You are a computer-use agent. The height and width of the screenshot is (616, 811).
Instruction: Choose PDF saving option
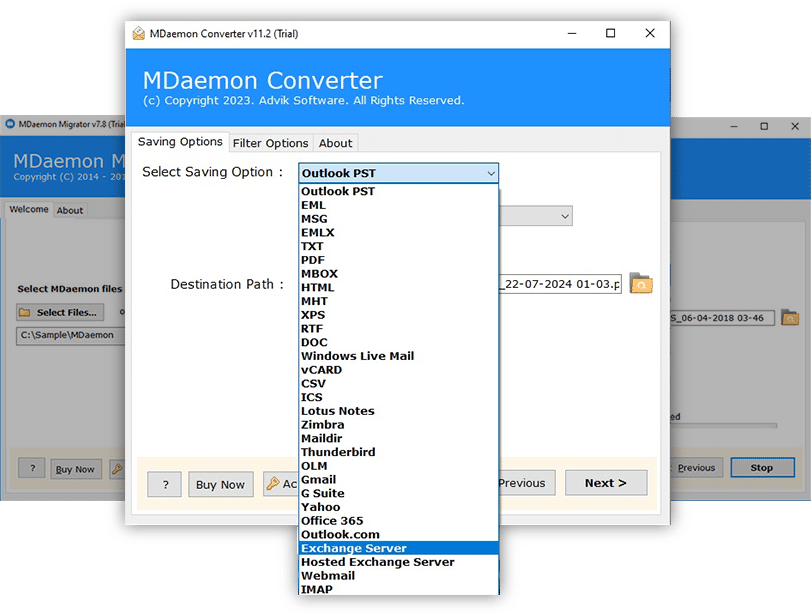398,260
